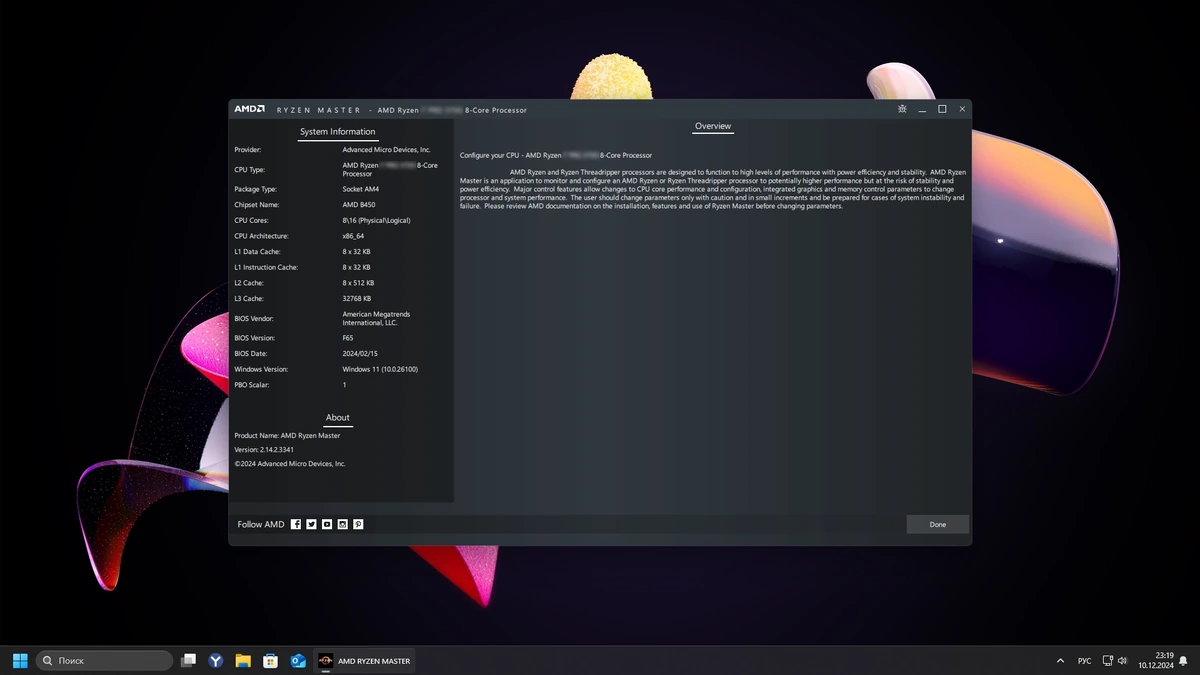This screenshot has width=1200, height=675.
Task: Minimize the Ryzen Master window
Action: pyautogui.click(x=923, y=109)
